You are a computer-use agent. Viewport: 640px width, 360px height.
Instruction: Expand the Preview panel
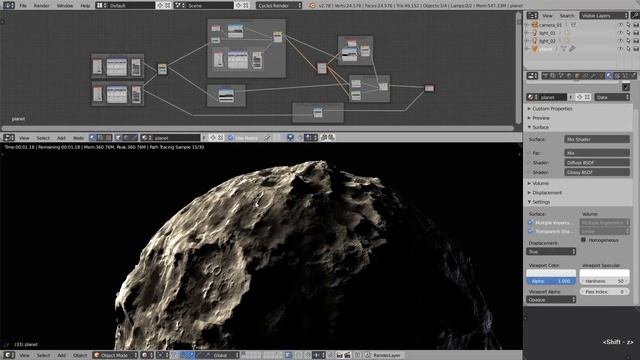(x=539, y=118)
